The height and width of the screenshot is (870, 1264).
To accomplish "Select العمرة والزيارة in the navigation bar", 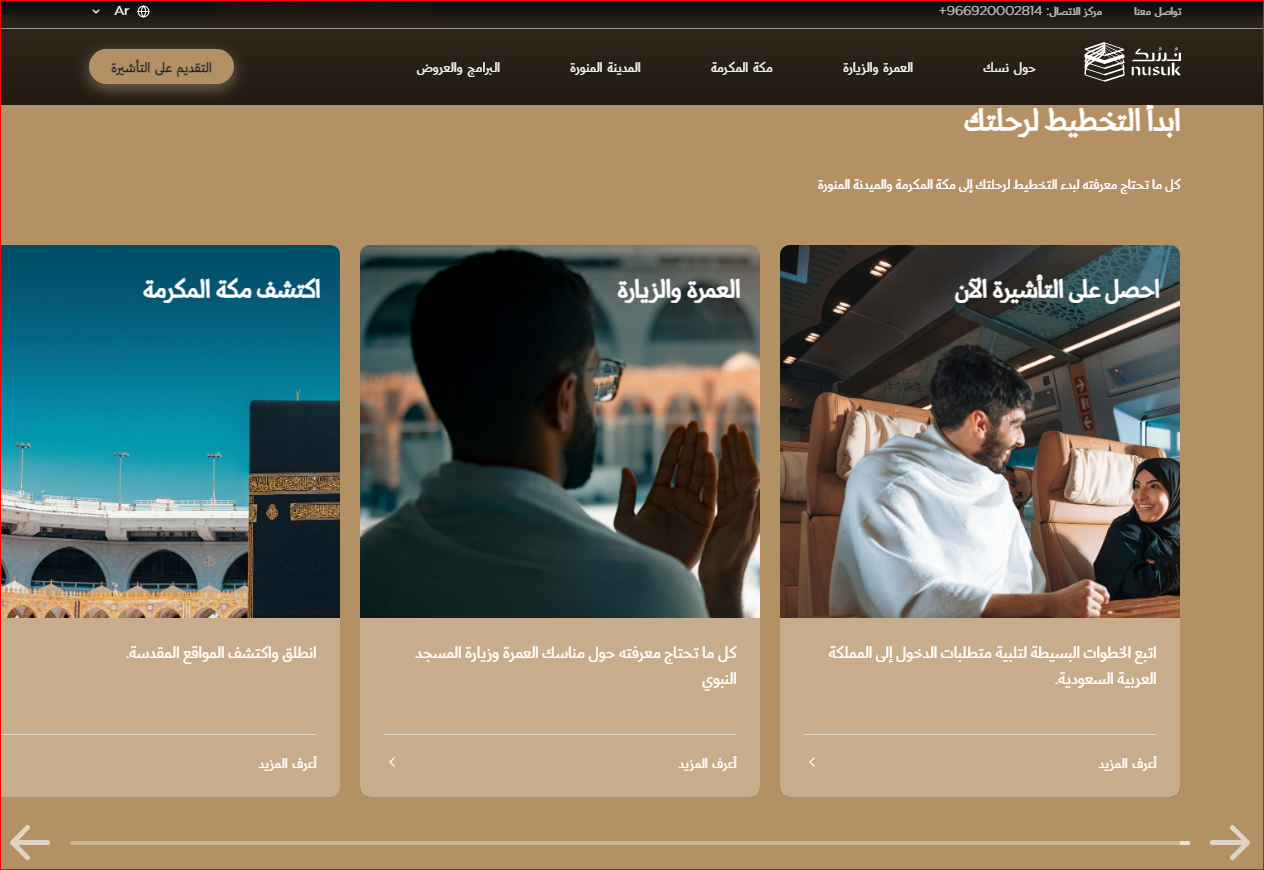I will click(877, 68).
